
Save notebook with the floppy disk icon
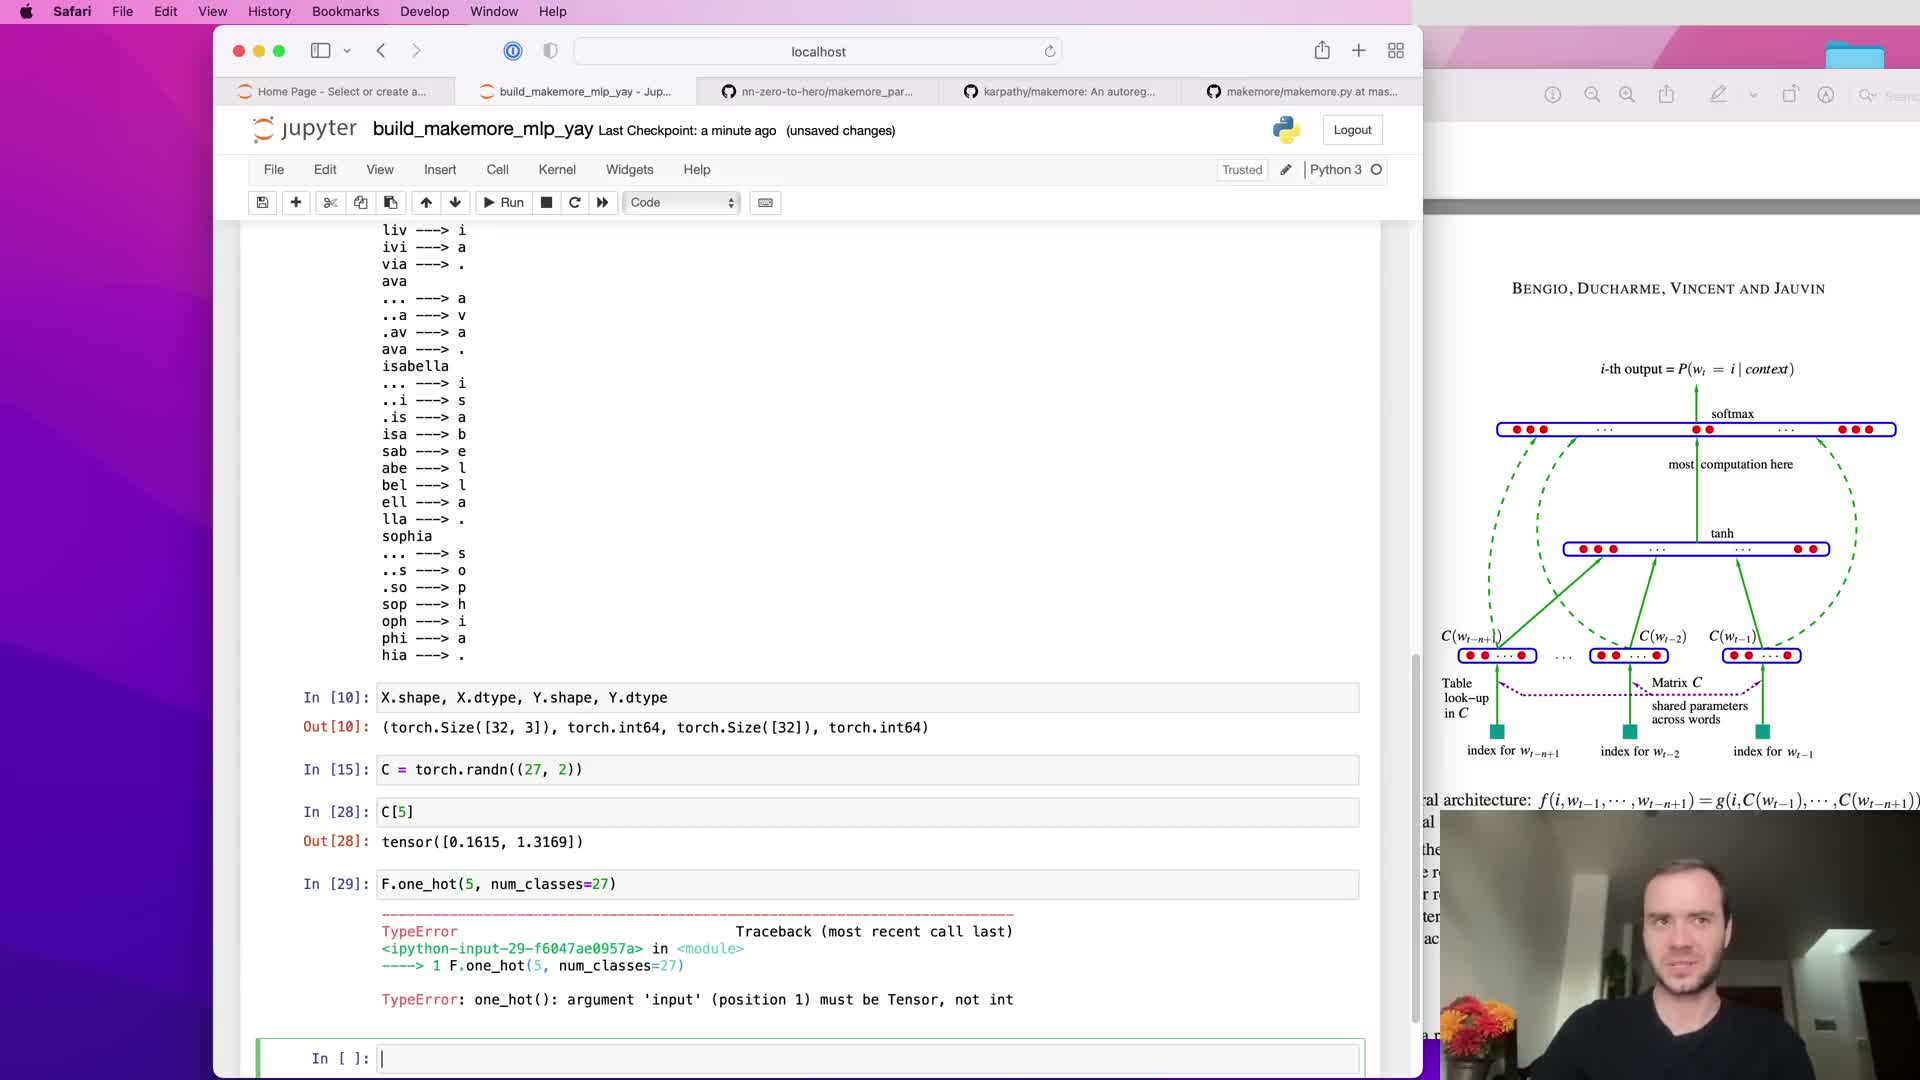pyautogui.click(x=262, y=203)
